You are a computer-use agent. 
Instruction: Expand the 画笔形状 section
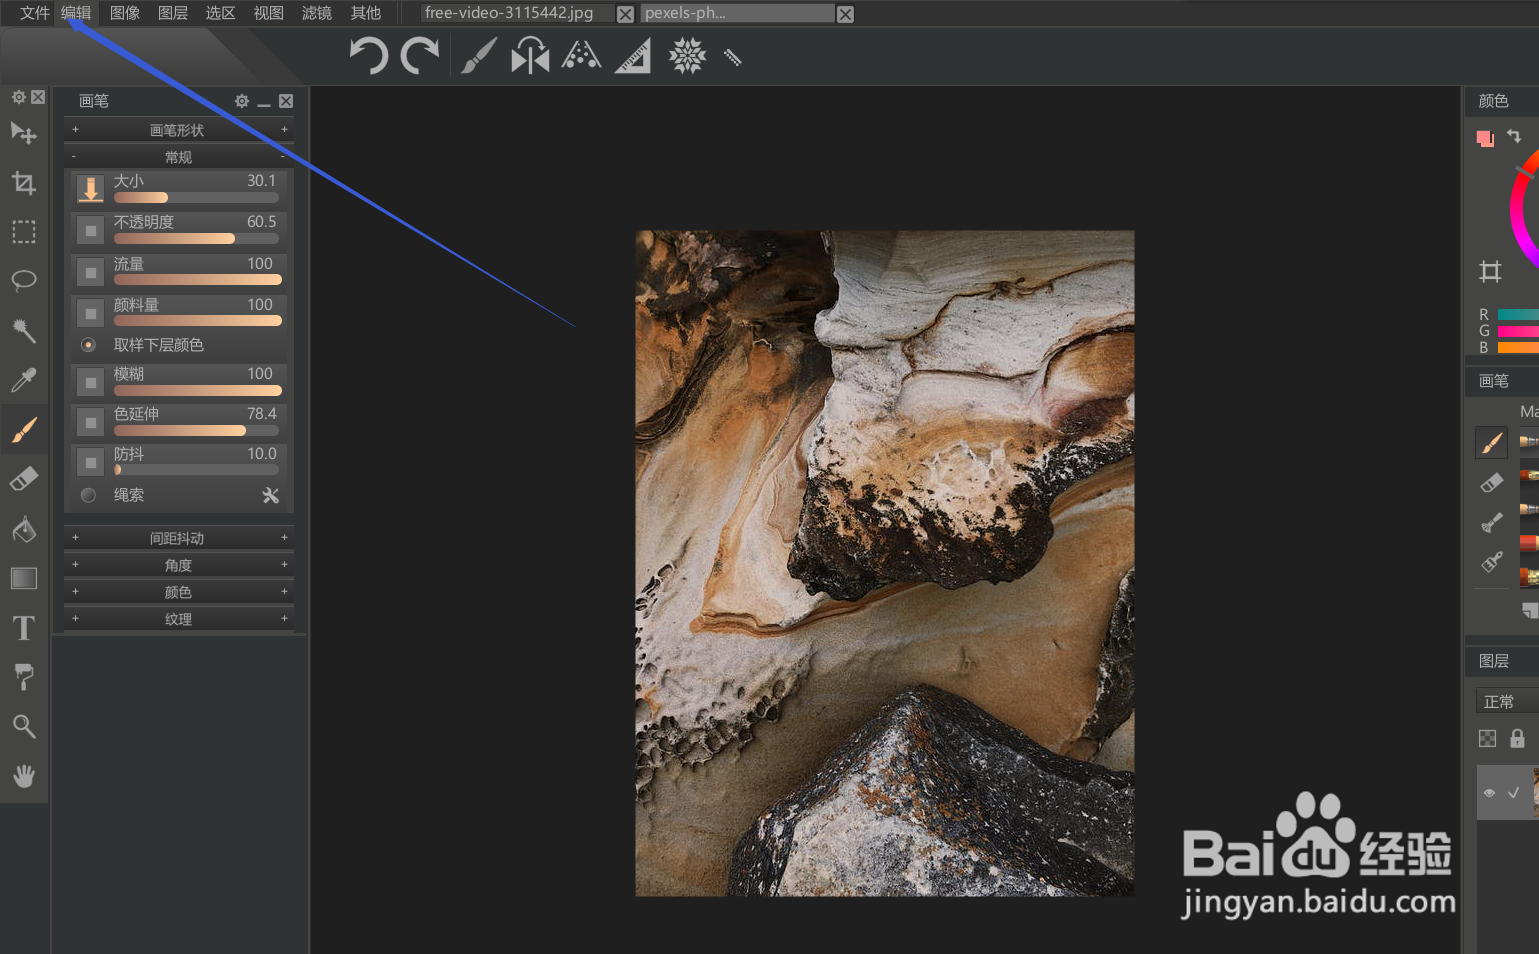click(179, 130)
